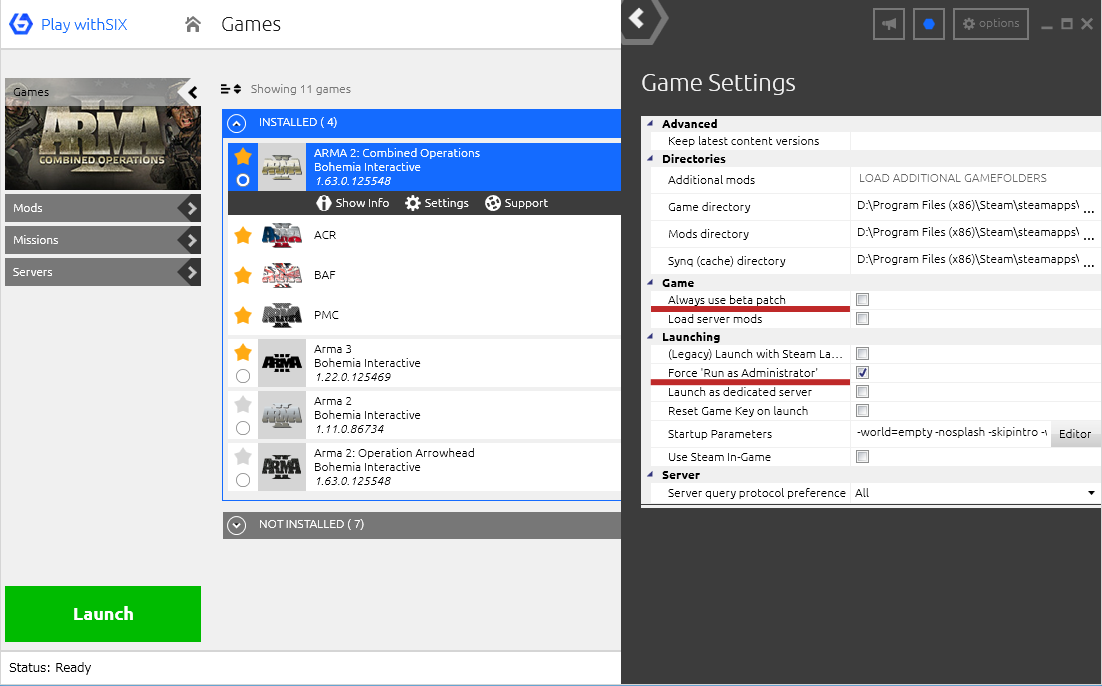Screen dimensions: 1102x686
Task: Toggle favorite star for Arma 3
Action: (x=243, y=351)
